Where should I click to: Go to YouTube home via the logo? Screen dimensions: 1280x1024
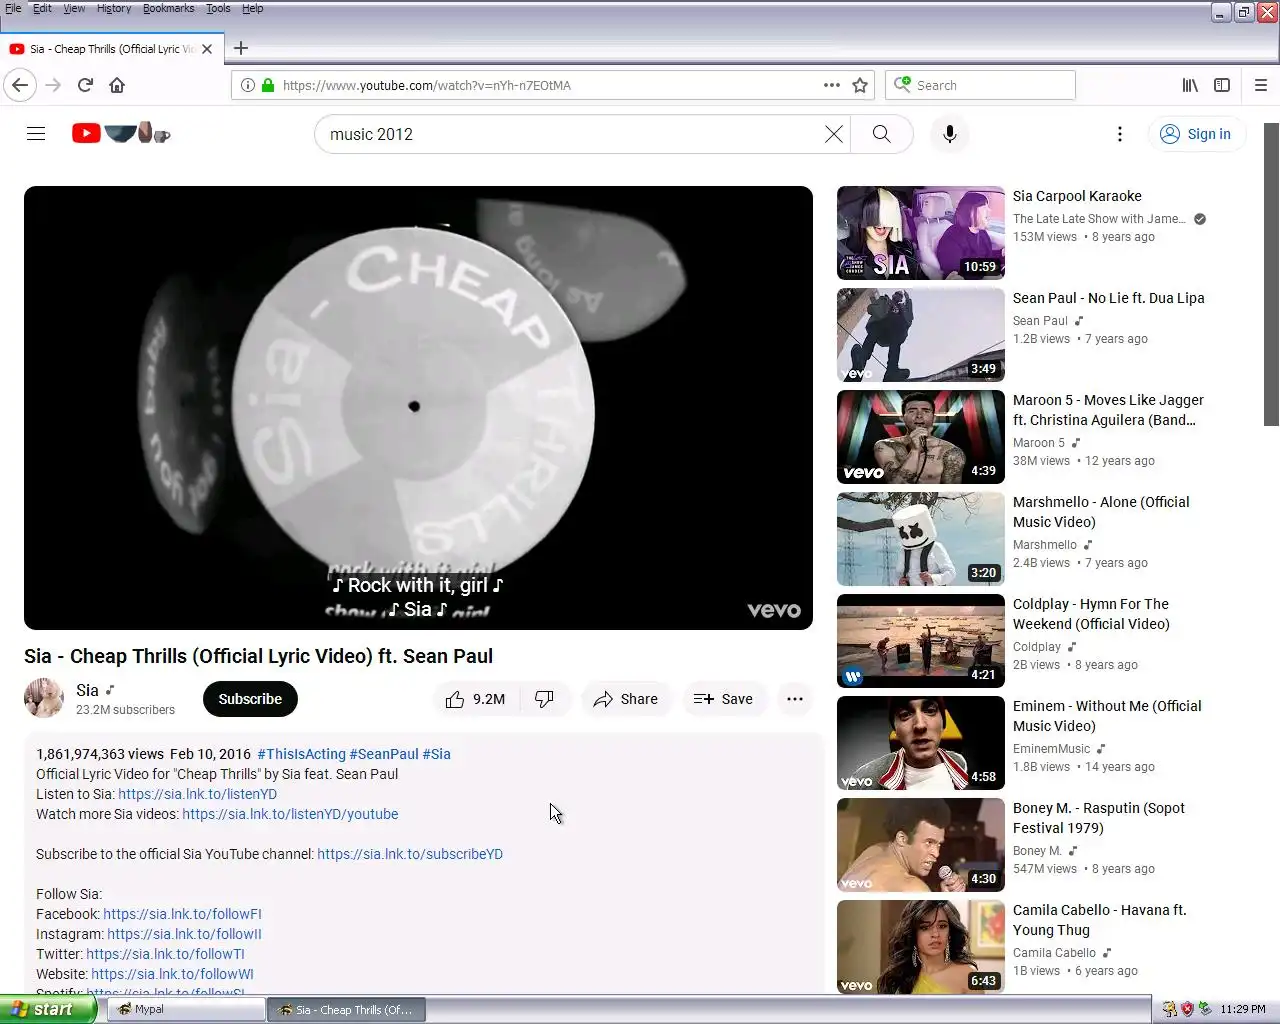coord(121,133)
